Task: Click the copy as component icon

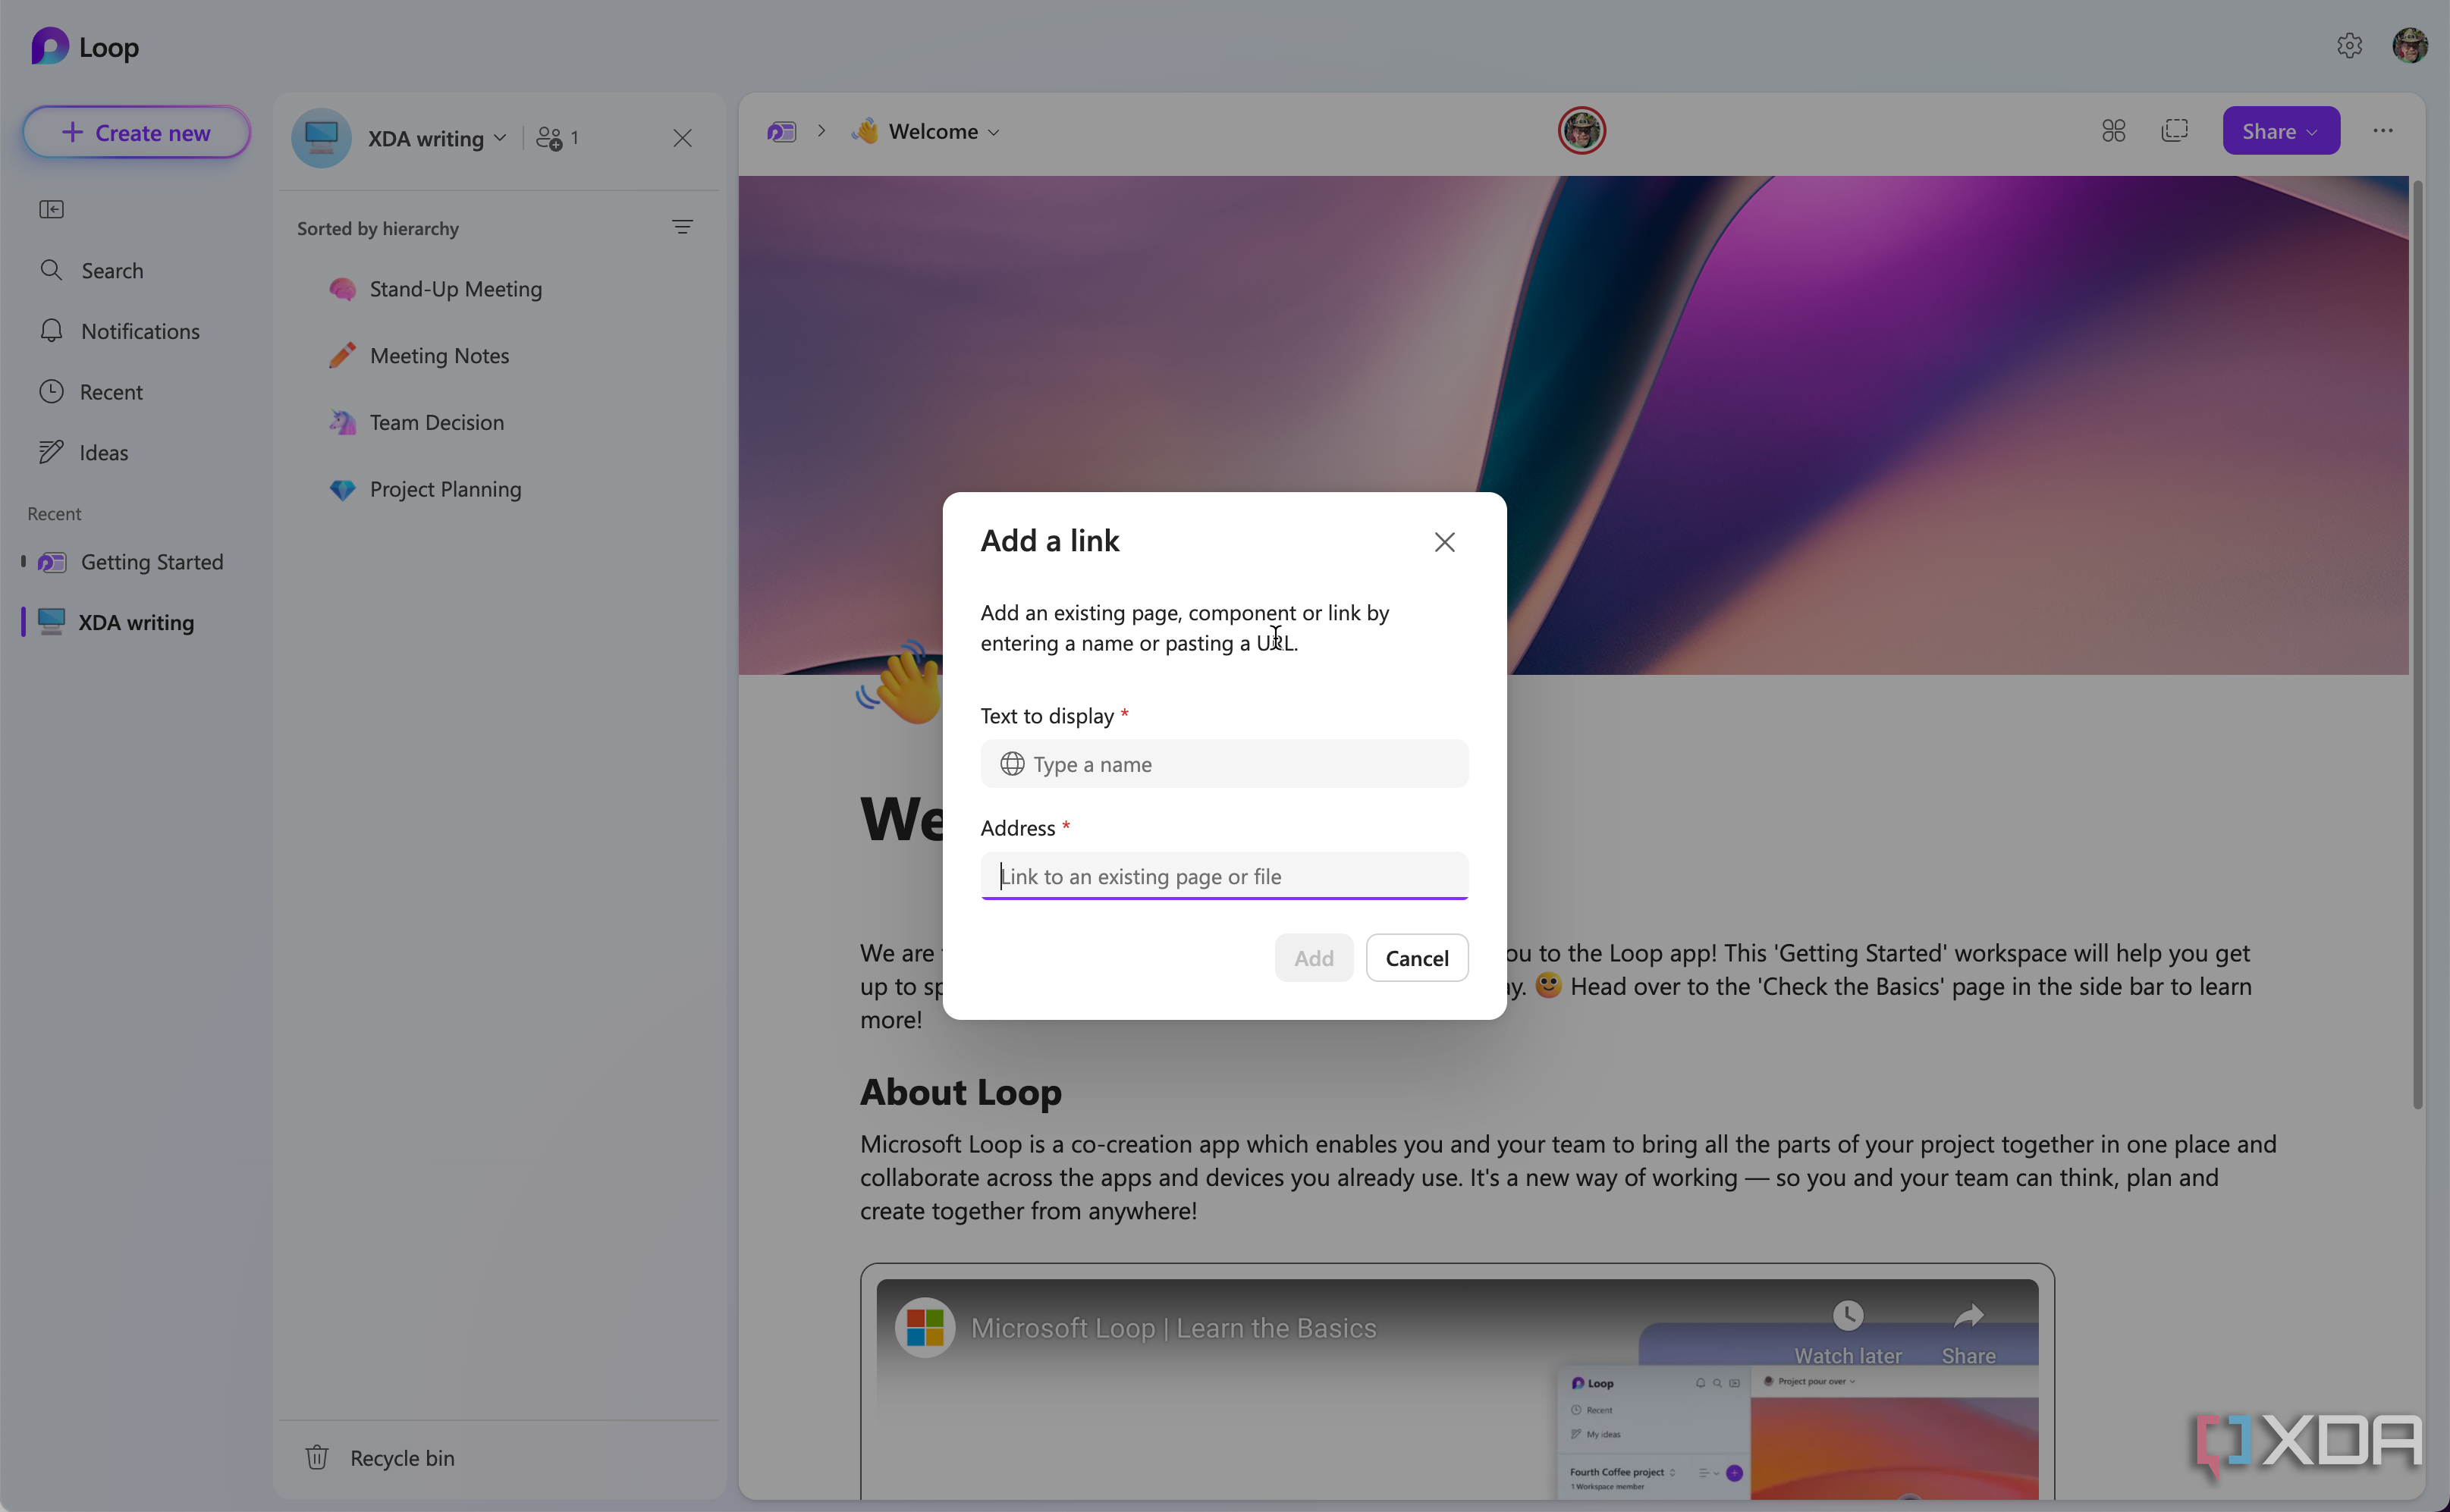Action: point(2175,131)
